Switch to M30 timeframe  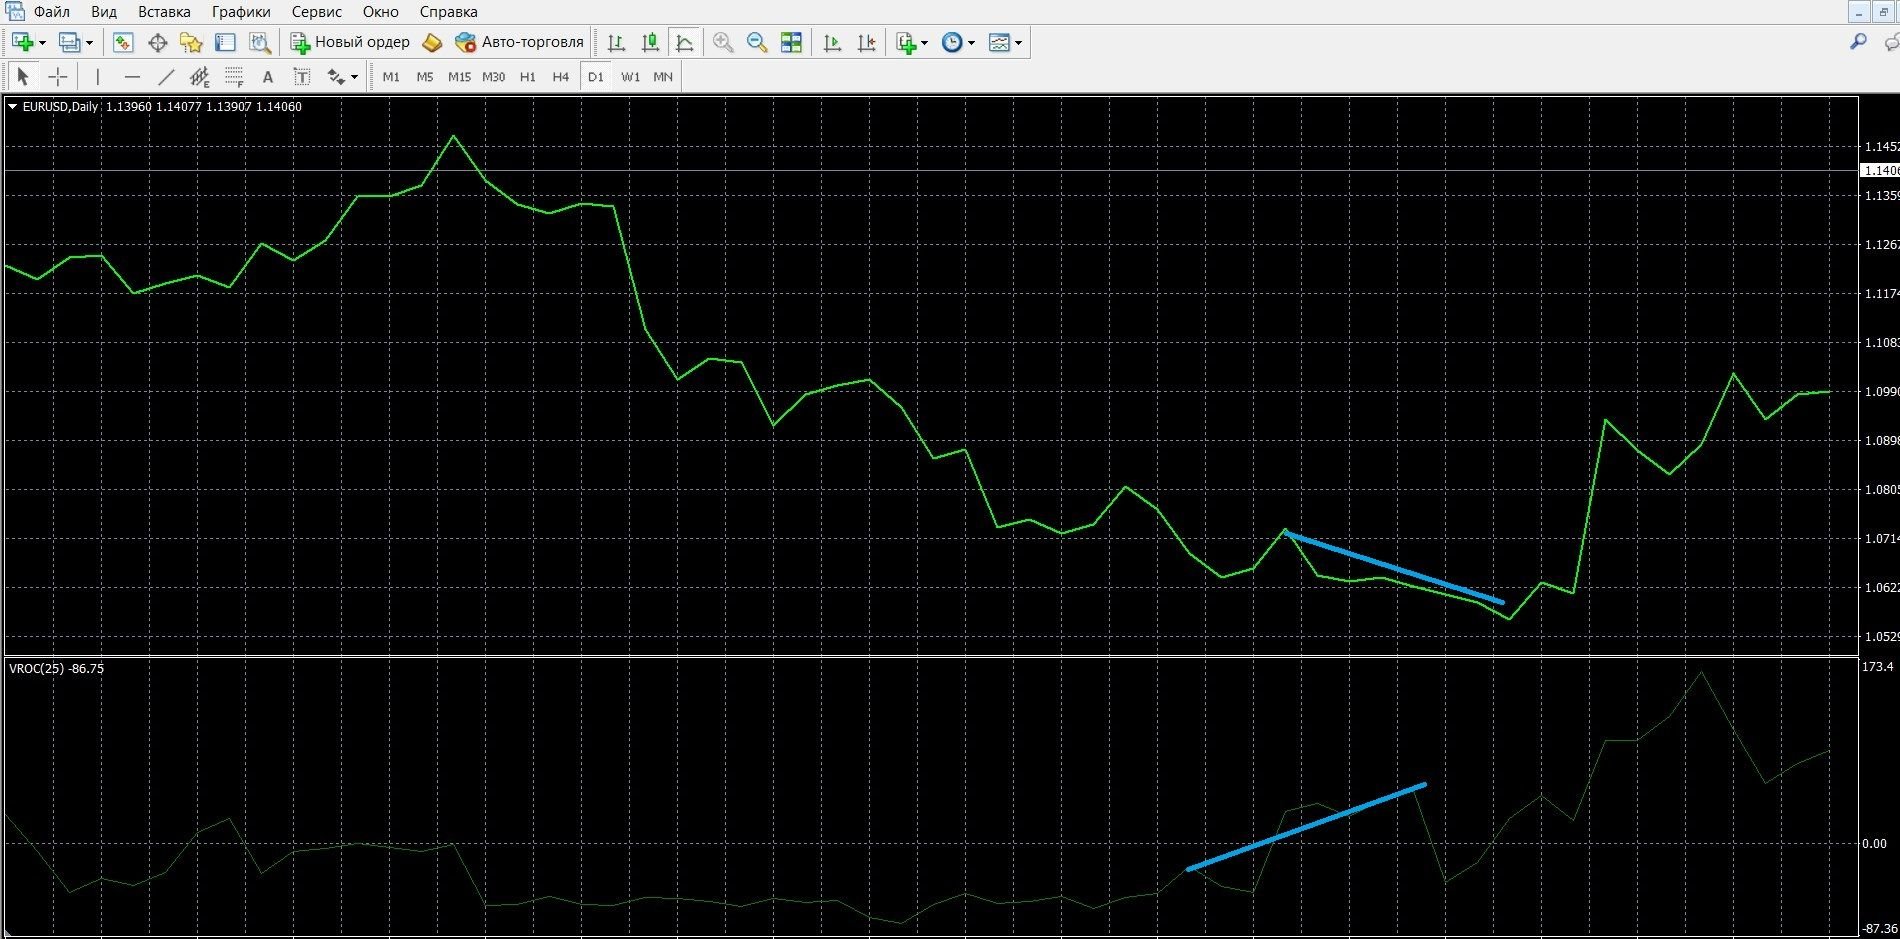[x=493, y=76]
